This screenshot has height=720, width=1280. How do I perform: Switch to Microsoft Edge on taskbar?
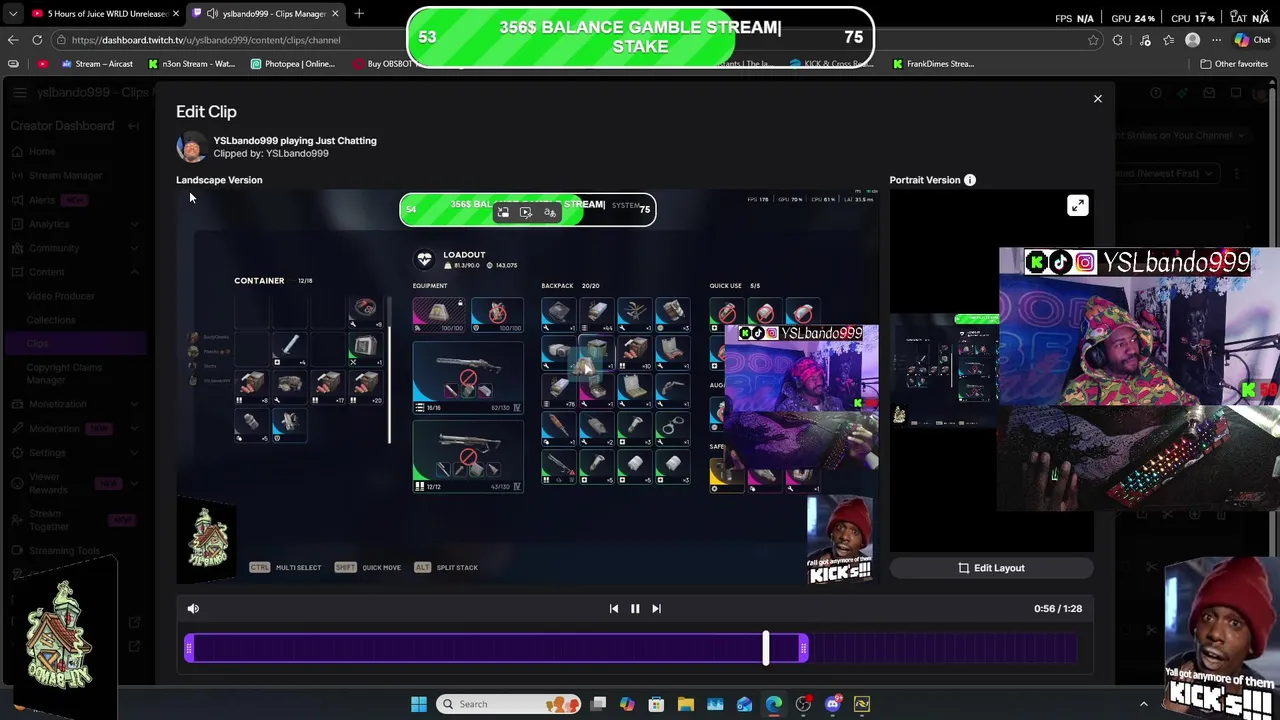[x=774, y=704]
